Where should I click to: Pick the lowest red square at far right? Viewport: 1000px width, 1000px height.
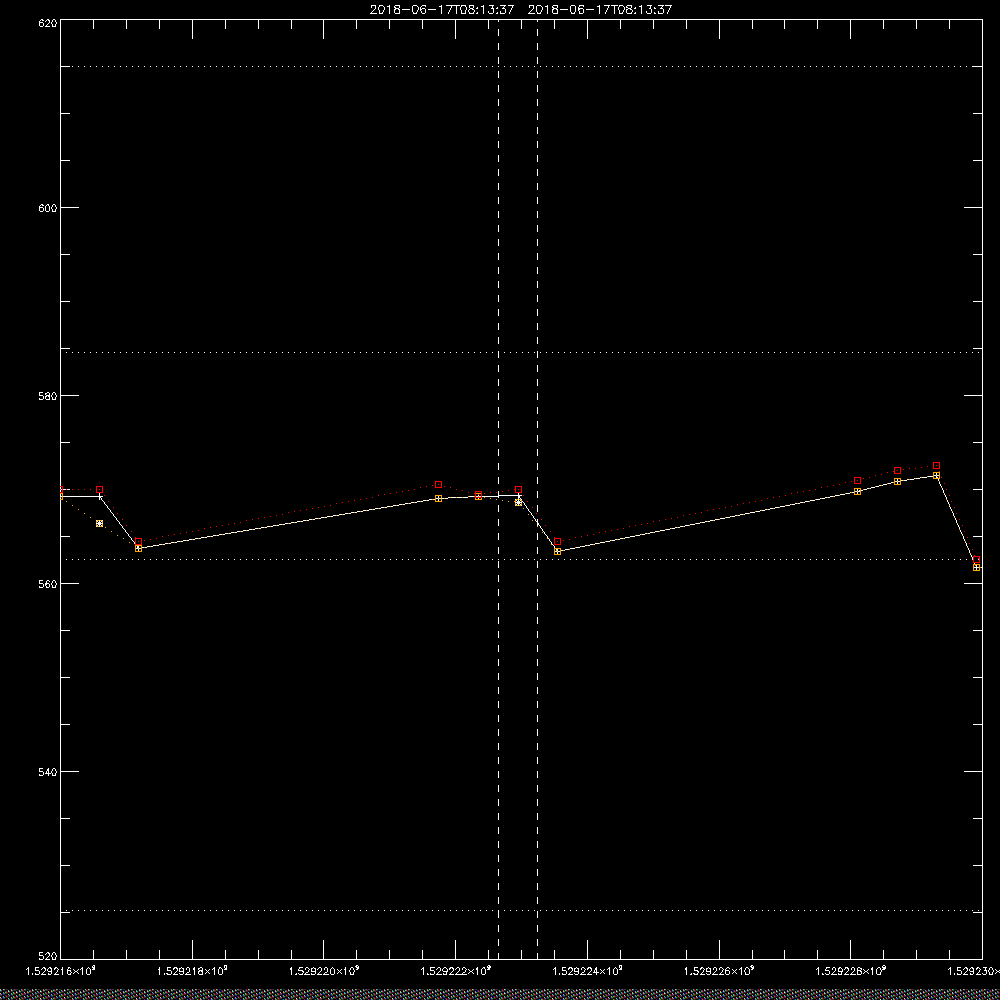point(976,559)
